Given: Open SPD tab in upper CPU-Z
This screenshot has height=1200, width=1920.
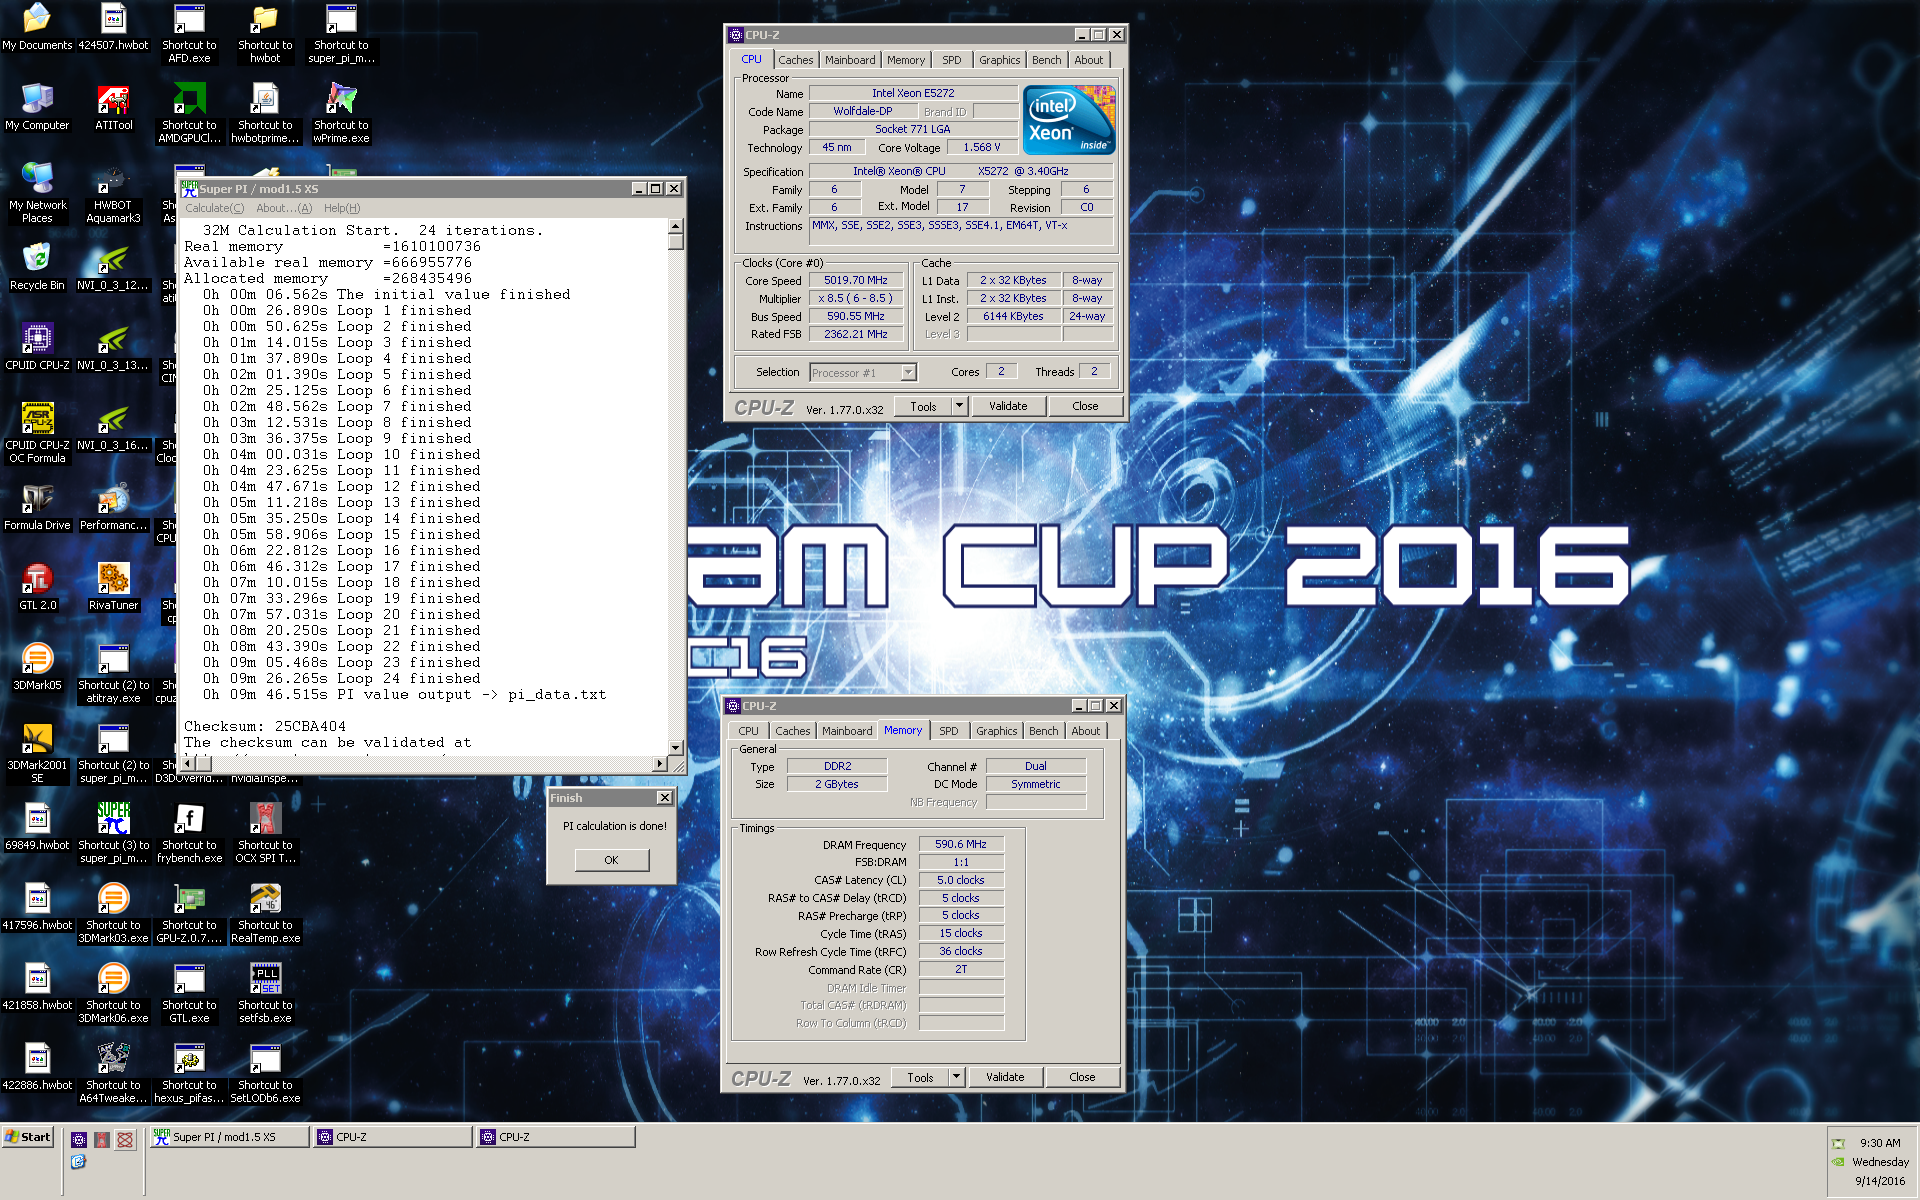Looking at the screenshot, I should [x=951, y=60].
